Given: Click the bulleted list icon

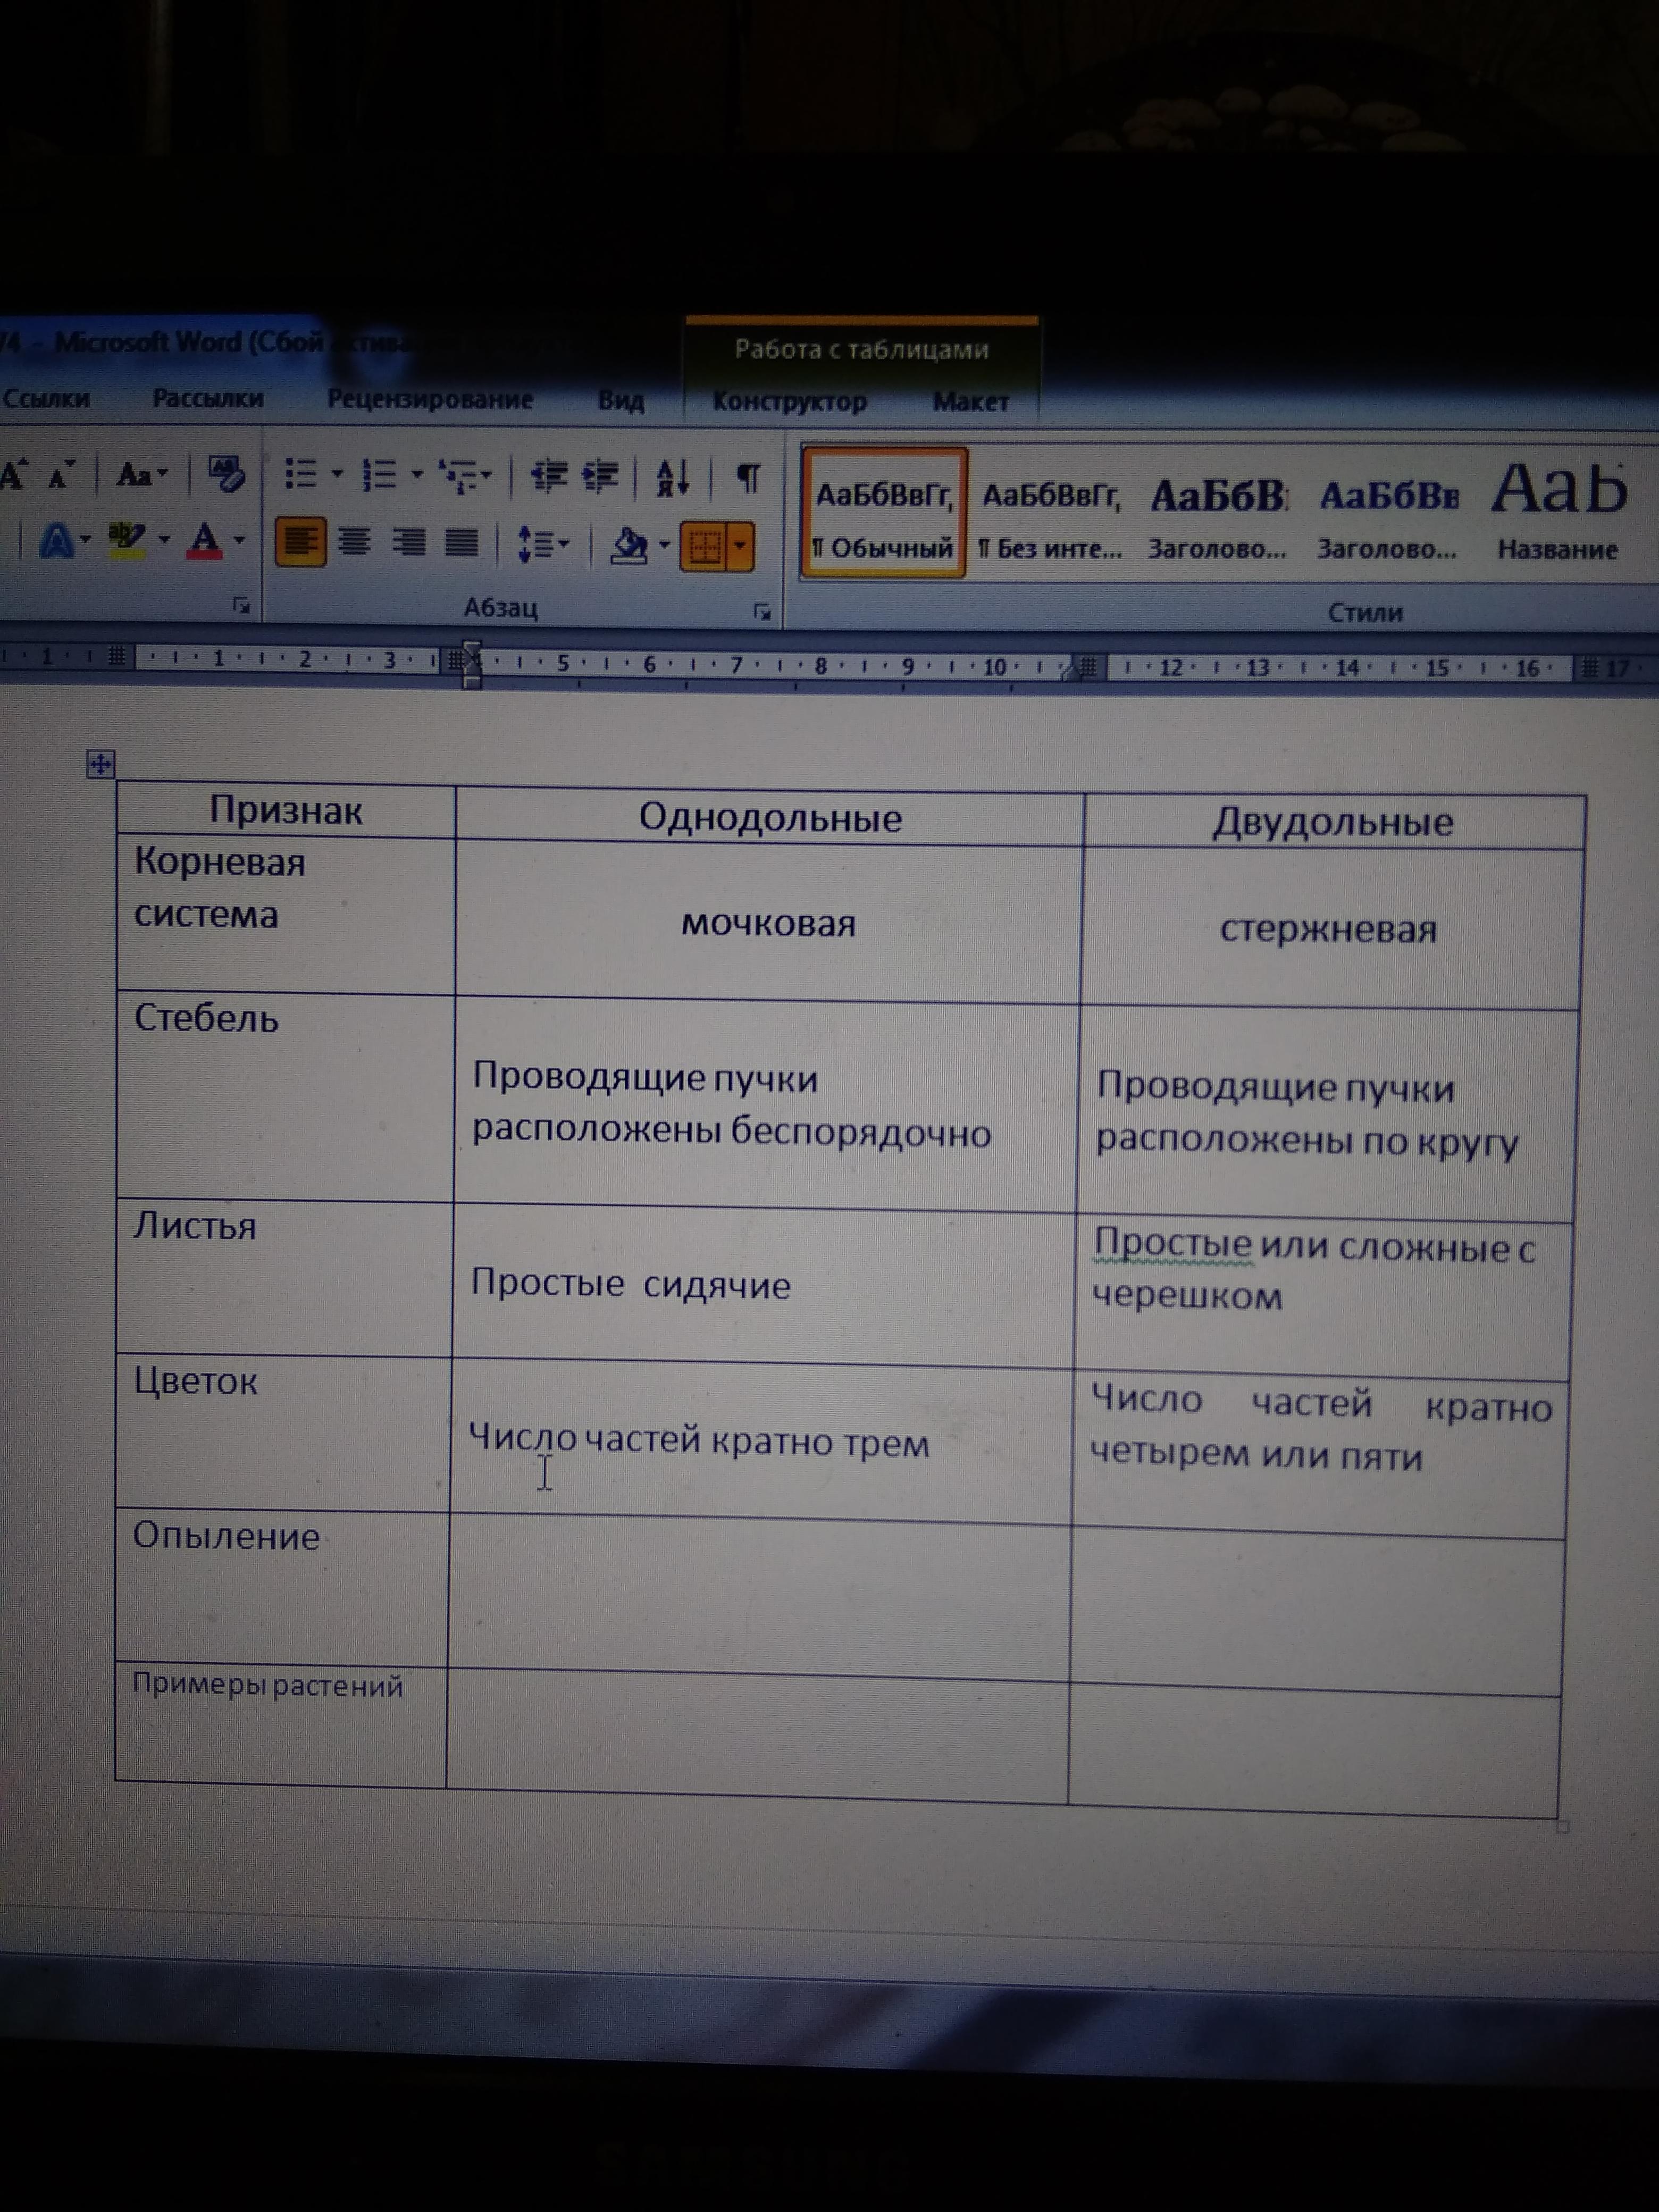Looking at the screenshot, I should tap(301, 474).
